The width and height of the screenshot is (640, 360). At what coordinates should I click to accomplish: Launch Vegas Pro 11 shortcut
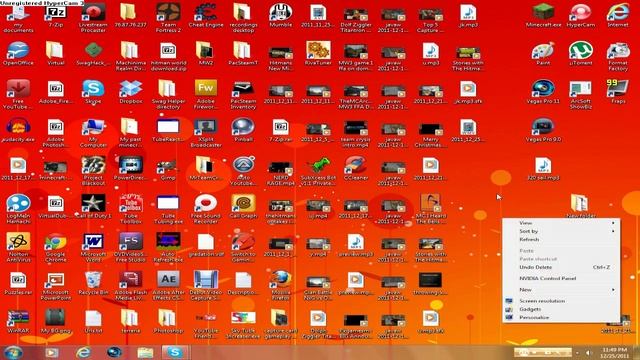(x=543, y=89)
